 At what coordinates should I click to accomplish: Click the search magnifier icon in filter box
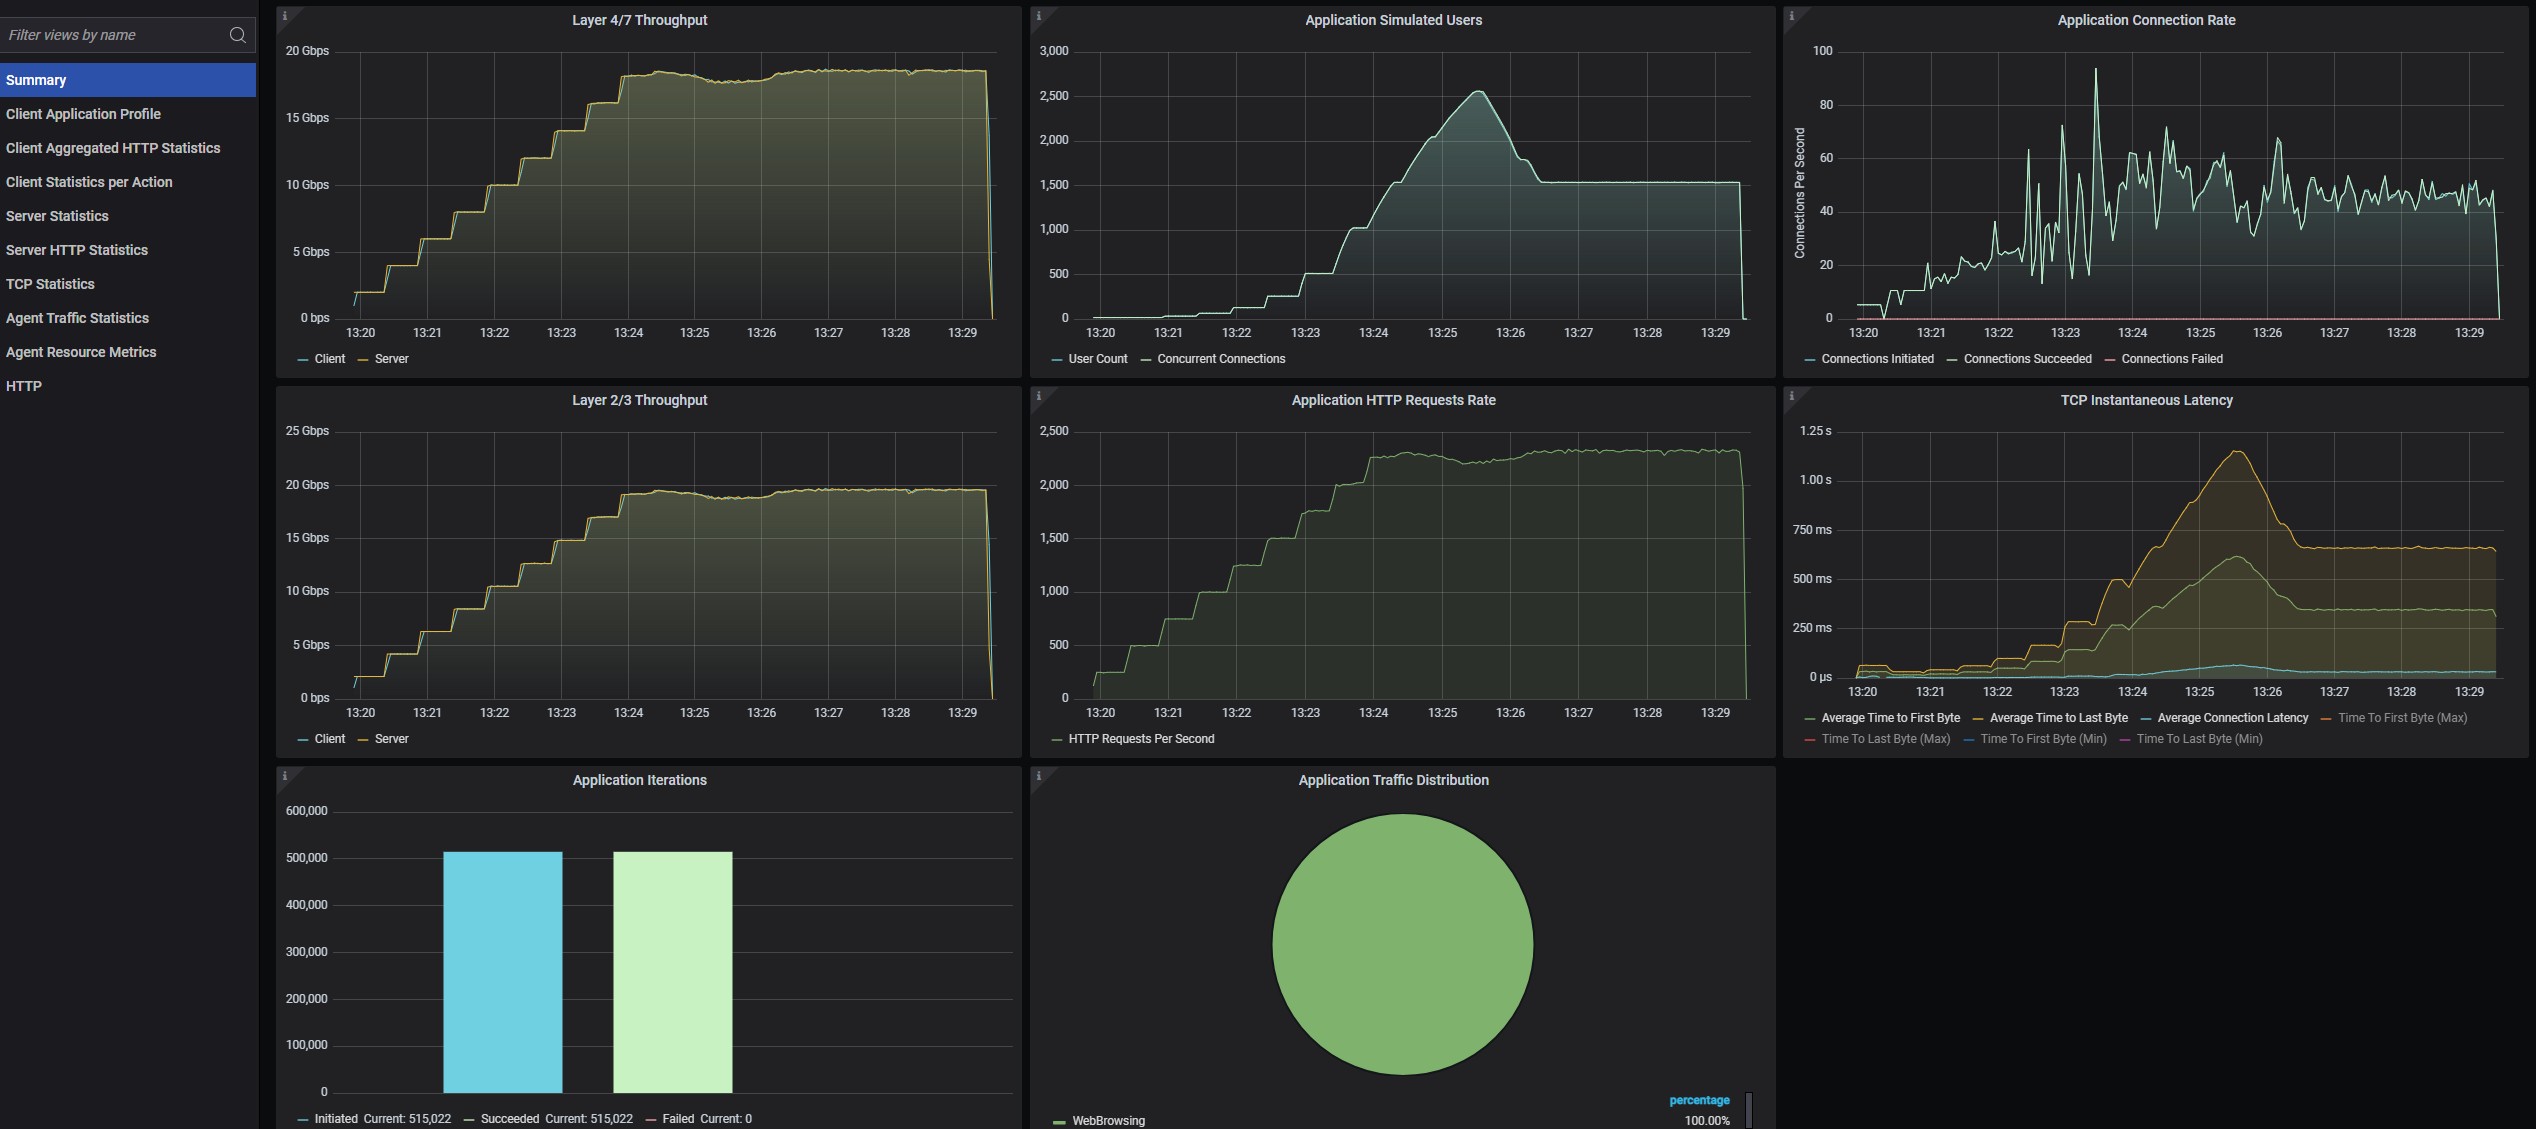tap(237, 35)
